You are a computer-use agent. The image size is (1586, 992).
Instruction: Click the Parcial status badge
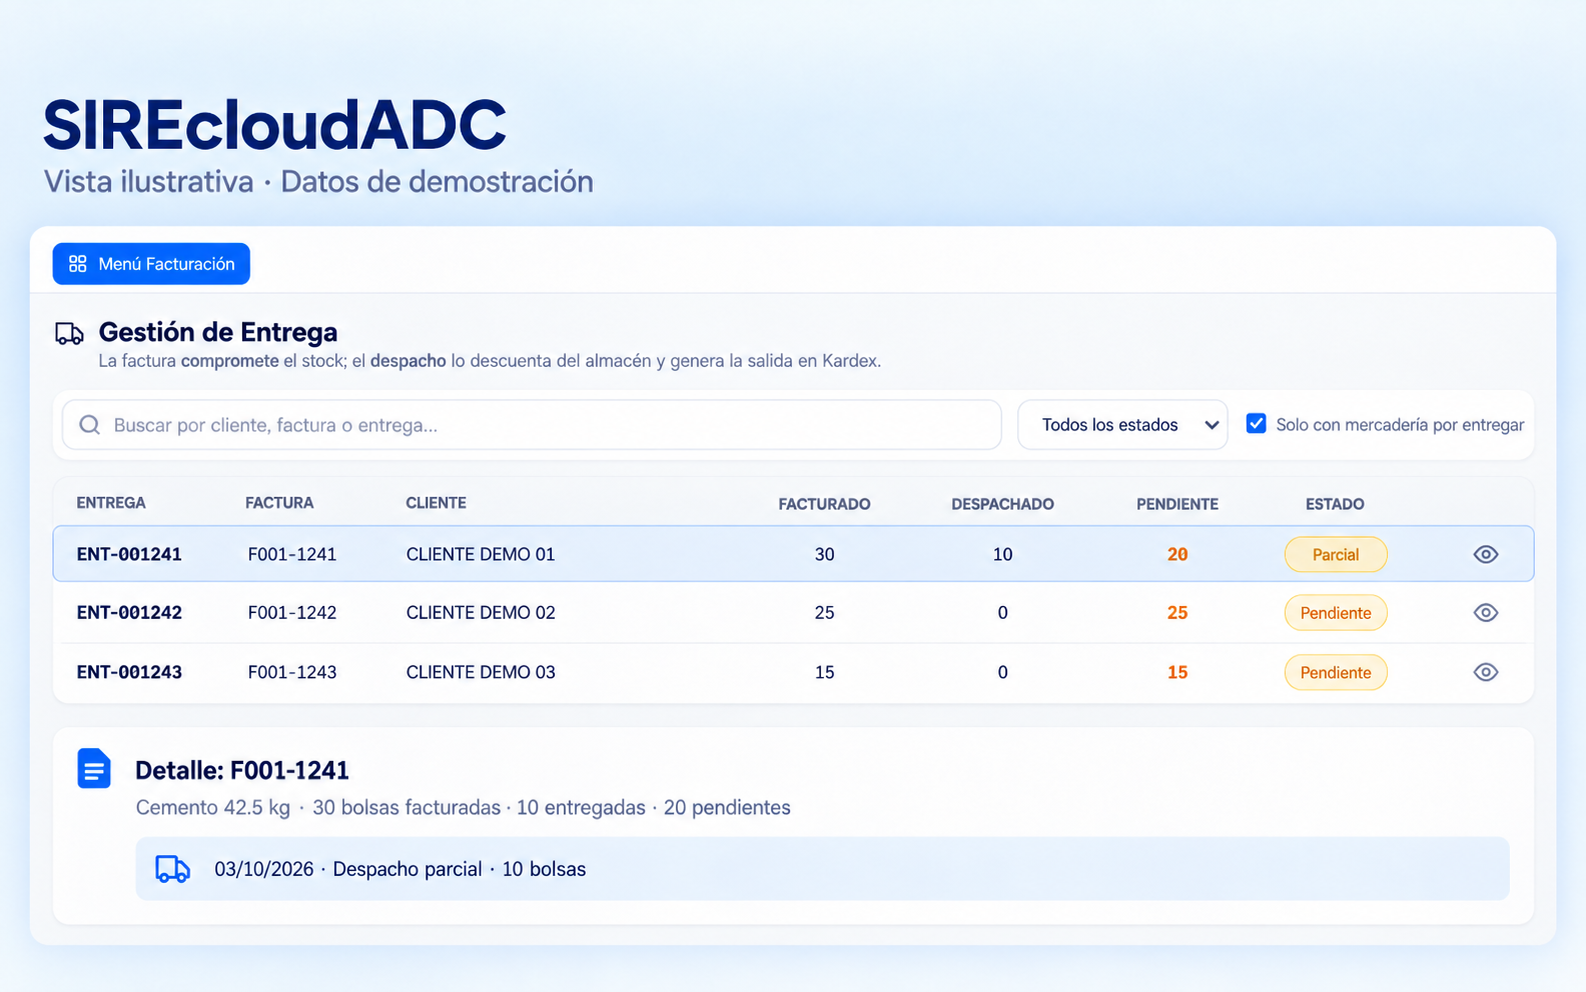(x=1335, y=554)
